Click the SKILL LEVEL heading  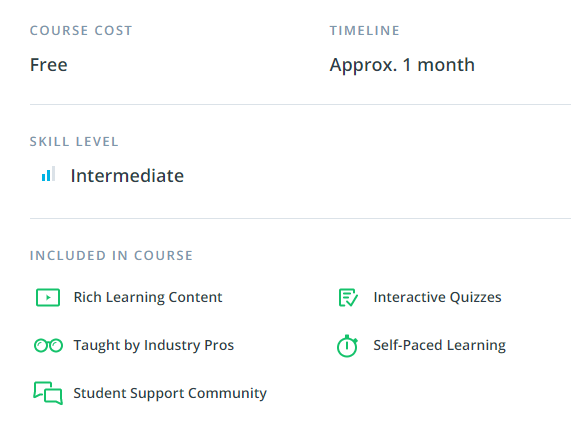(x=74, y=142)
